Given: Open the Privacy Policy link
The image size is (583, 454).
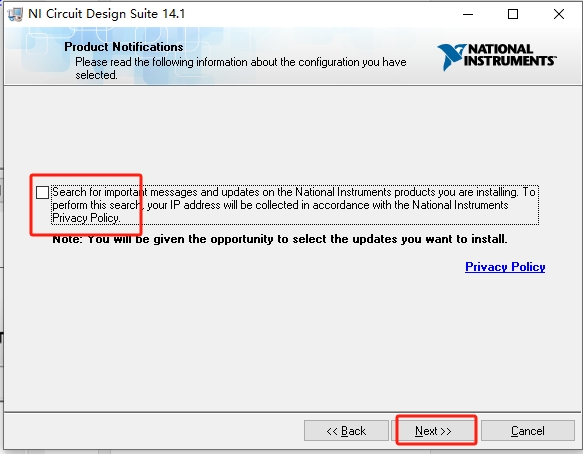Looking at the screenshot, I should coord(505,267).
